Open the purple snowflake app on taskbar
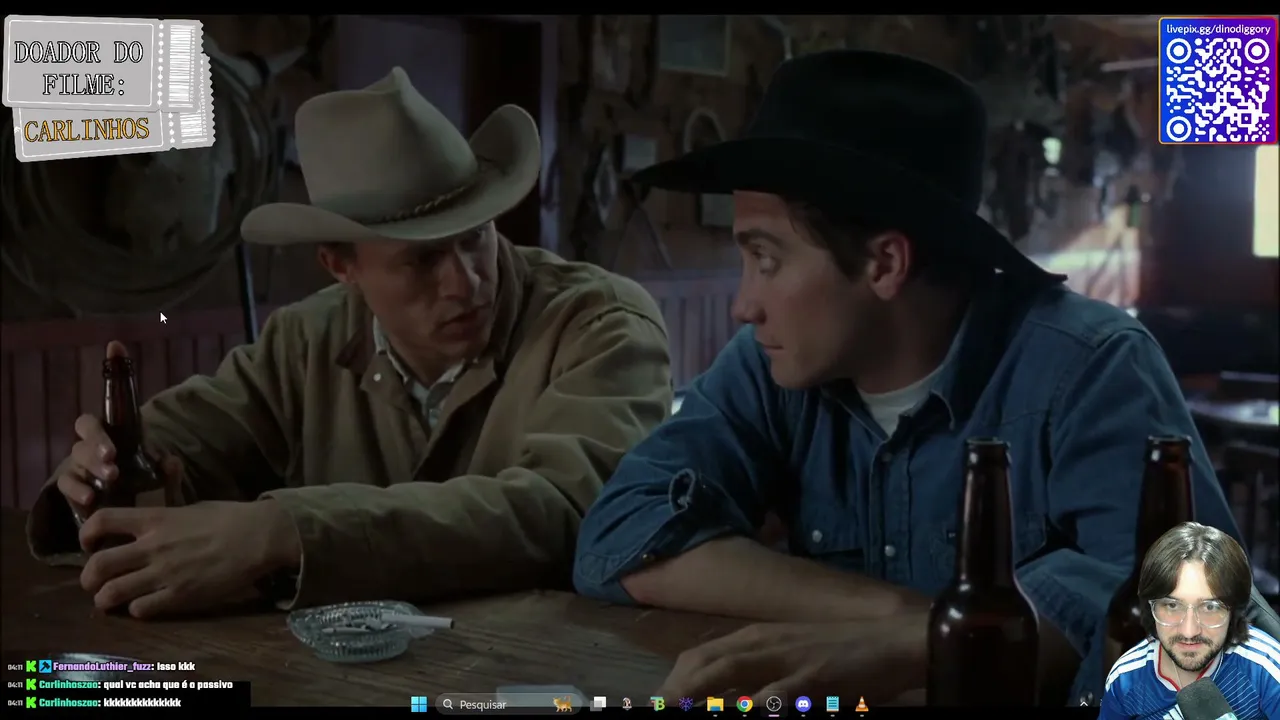 686,704
